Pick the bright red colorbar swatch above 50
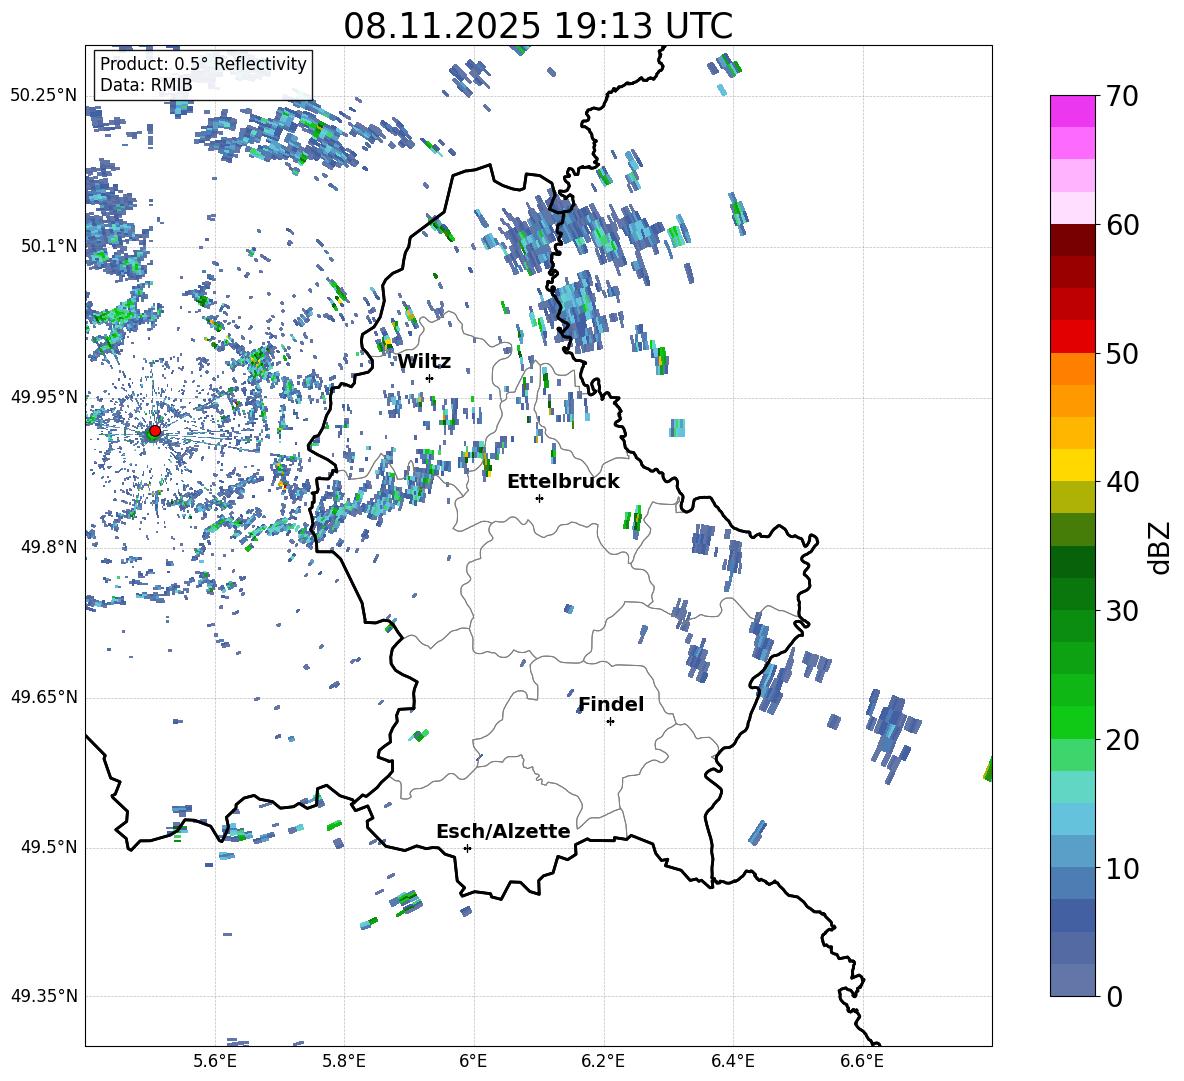The image size is (1184, 1081). 1073,336
